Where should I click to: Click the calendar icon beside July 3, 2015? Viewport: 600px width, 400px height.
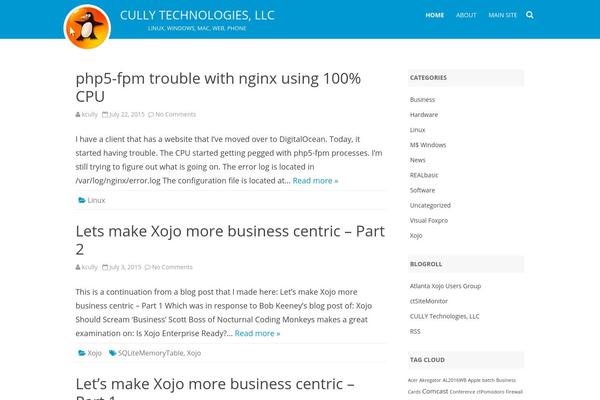tap(105, 267)
